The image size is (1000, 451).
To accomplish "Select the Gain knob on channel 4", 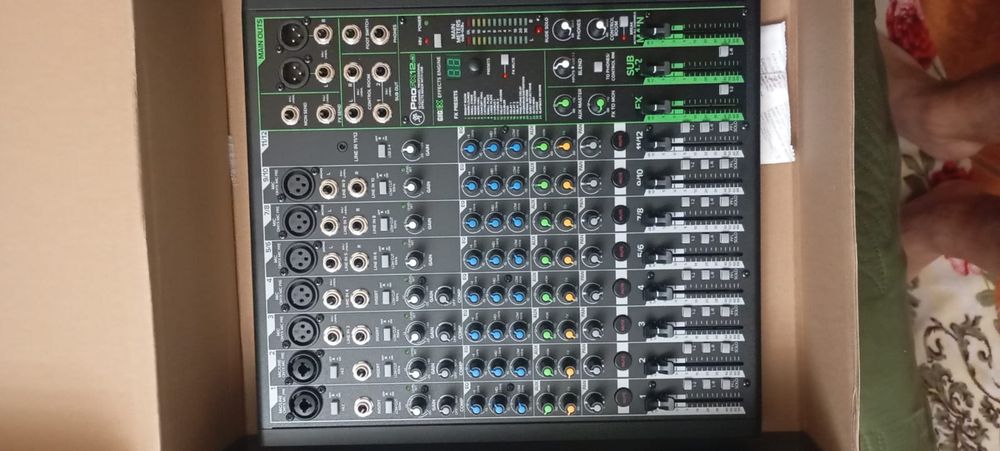I will click(x=416, y=295).
